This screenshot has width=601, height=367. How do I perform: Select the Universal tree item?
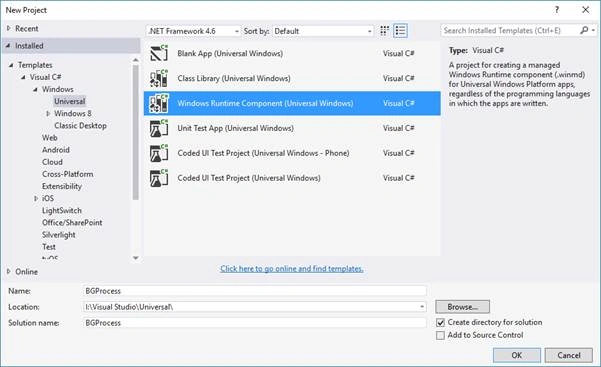click(x=69, y=101)
